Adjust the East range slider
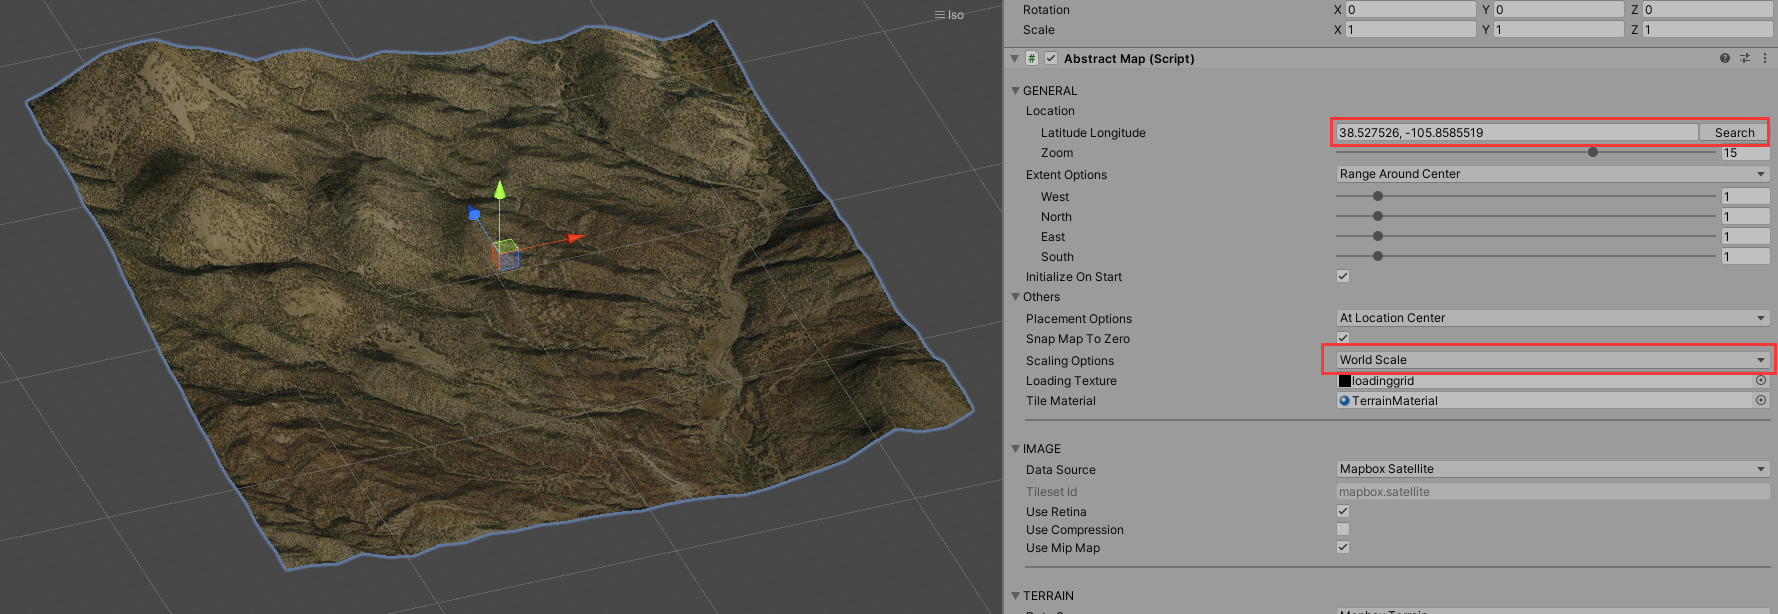Viewport: 1778px width, 614px height. click(1378, 236)
